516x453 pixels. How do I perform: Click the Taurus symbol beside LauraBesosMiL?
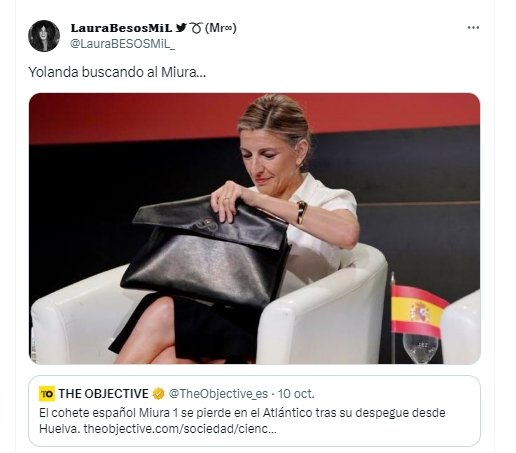(196, 28)
